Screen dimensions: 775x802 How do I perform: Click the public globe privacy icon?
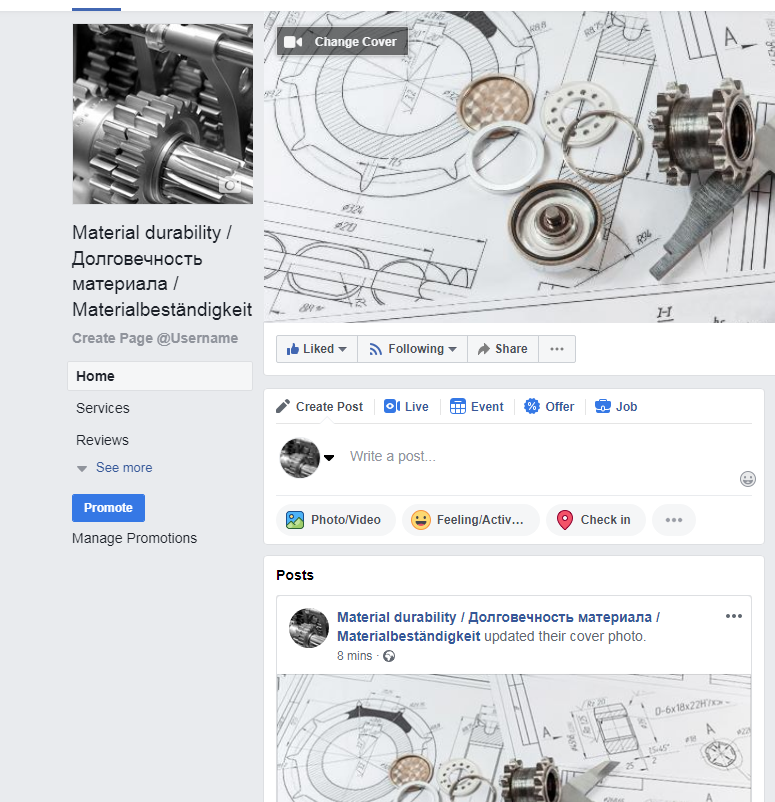389,656
